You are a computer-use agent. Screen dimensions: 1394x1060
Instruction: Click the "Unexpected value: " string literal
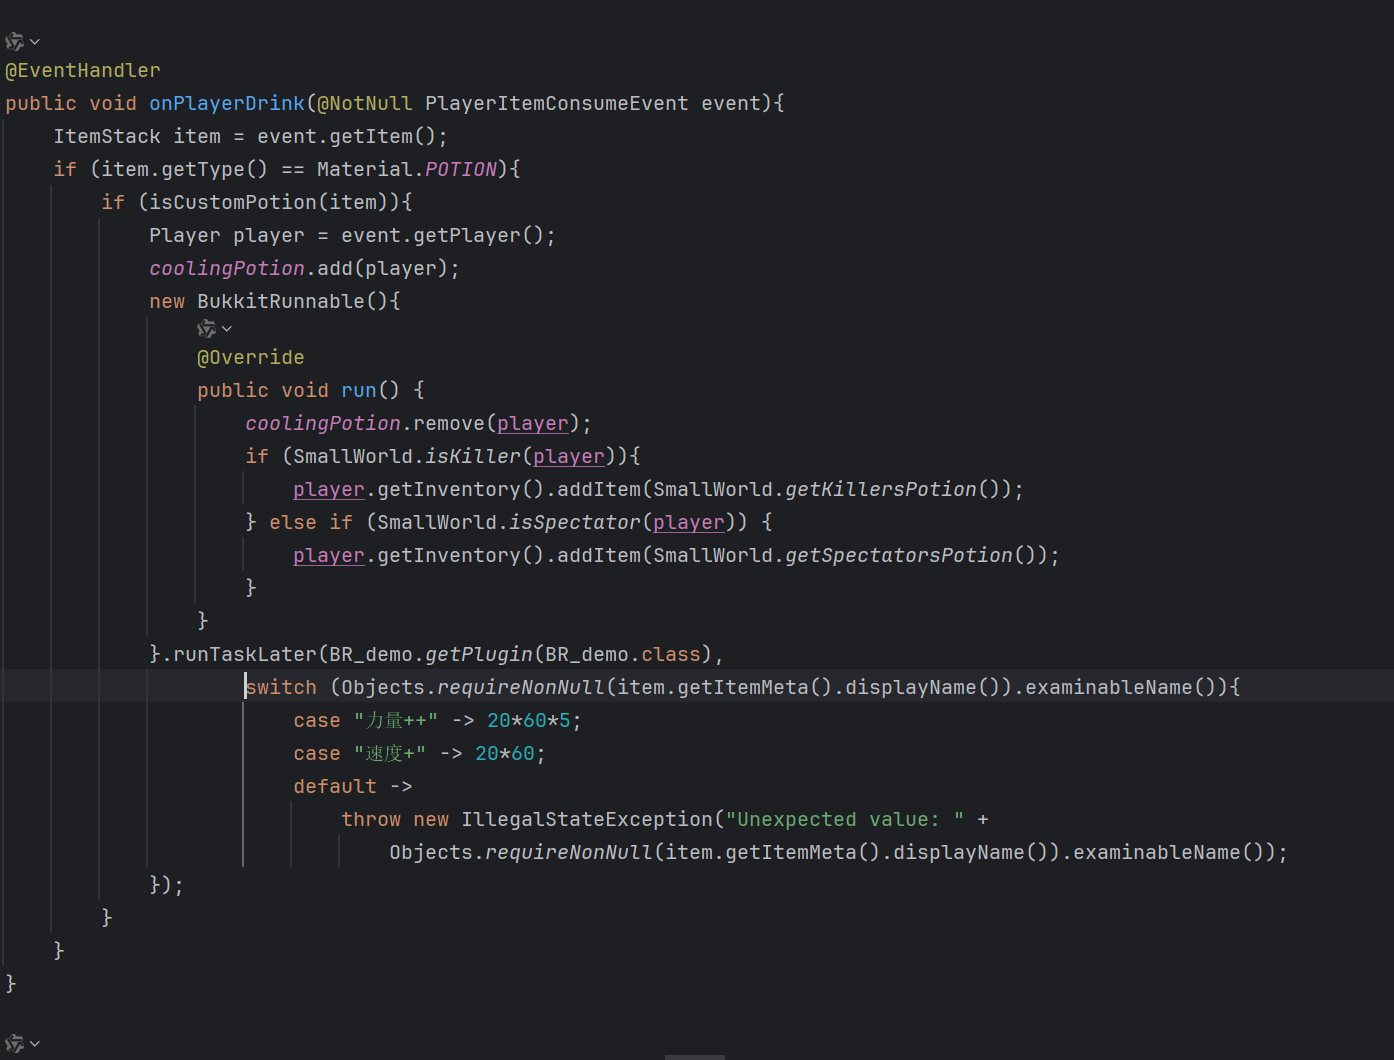844,820
